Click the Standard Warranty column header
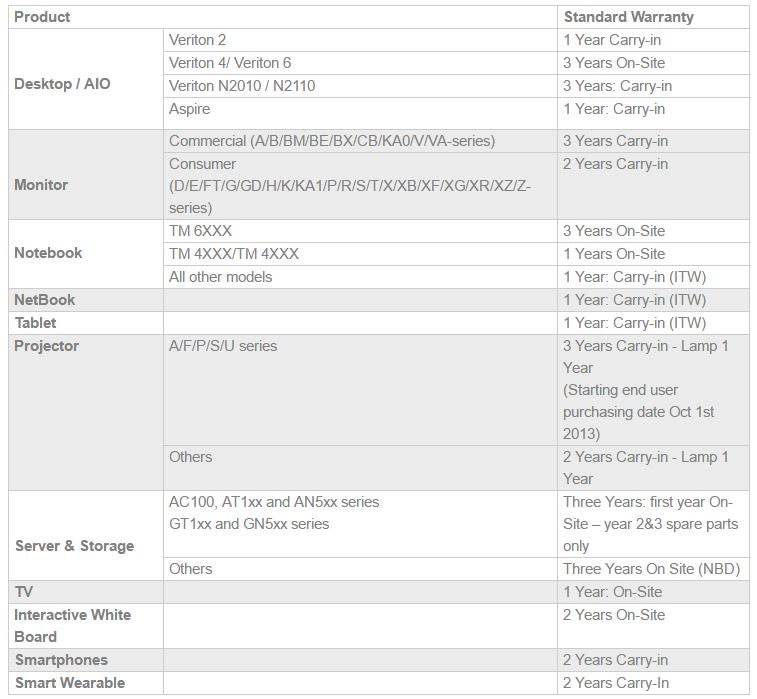Viewport: 757px width, 699px height. (628, 17)
